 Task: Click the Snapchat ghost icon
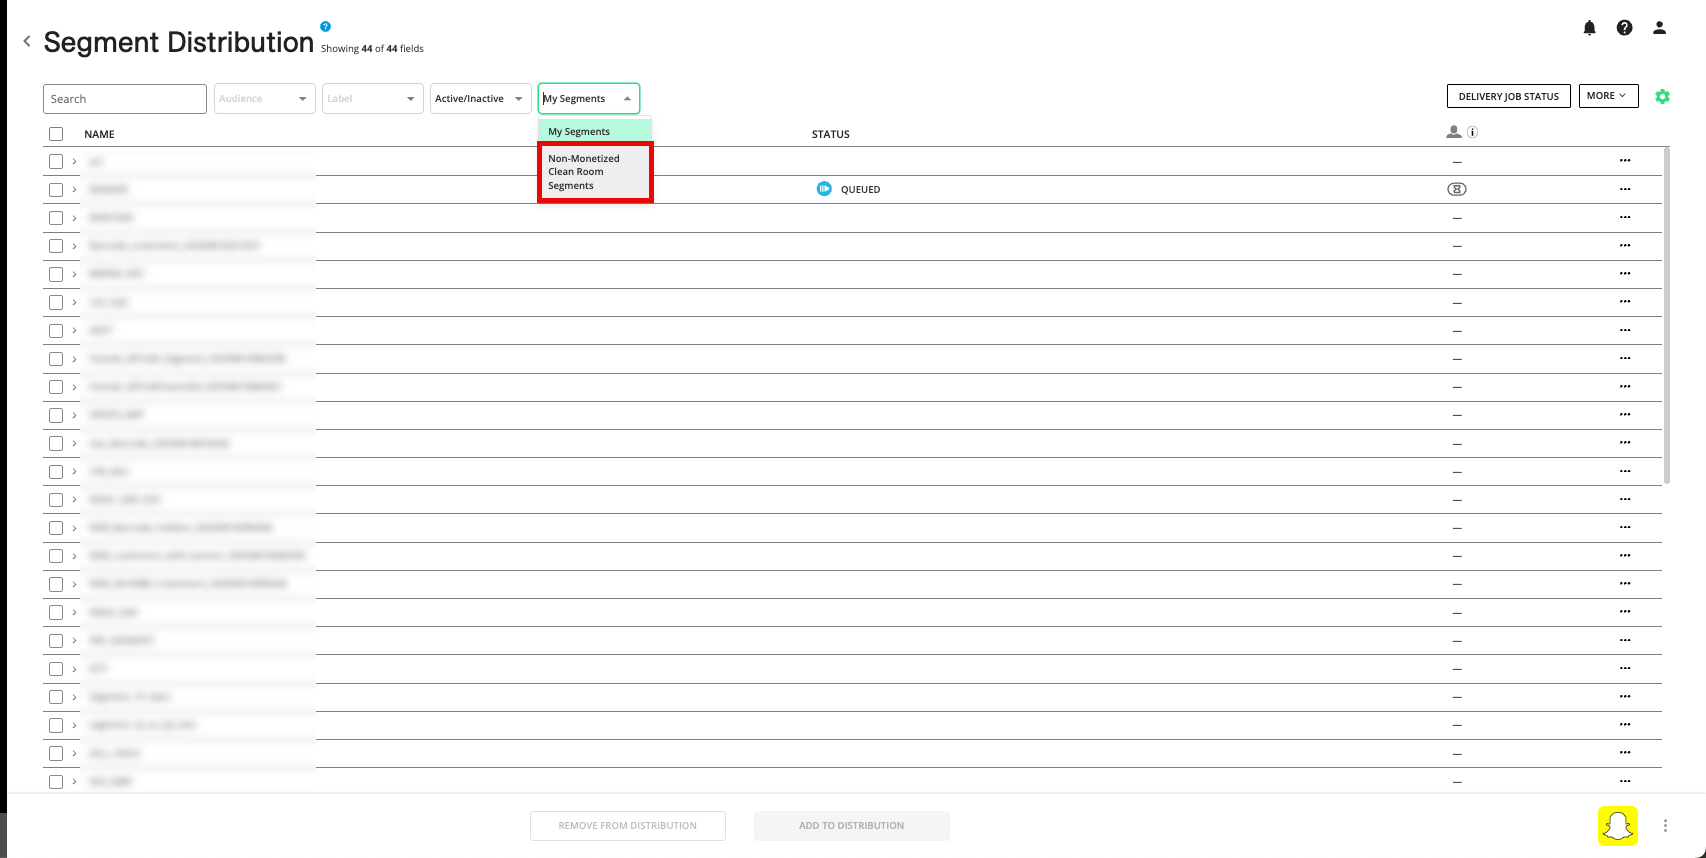[x=1617, y=825]
